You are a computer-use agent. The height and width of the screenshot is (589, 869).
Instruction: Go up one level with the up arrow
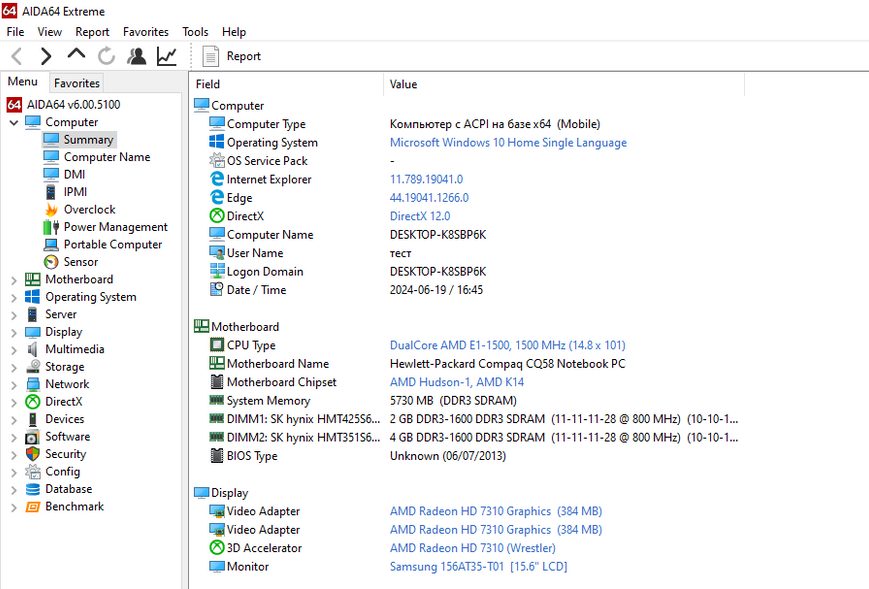(76, 54)
